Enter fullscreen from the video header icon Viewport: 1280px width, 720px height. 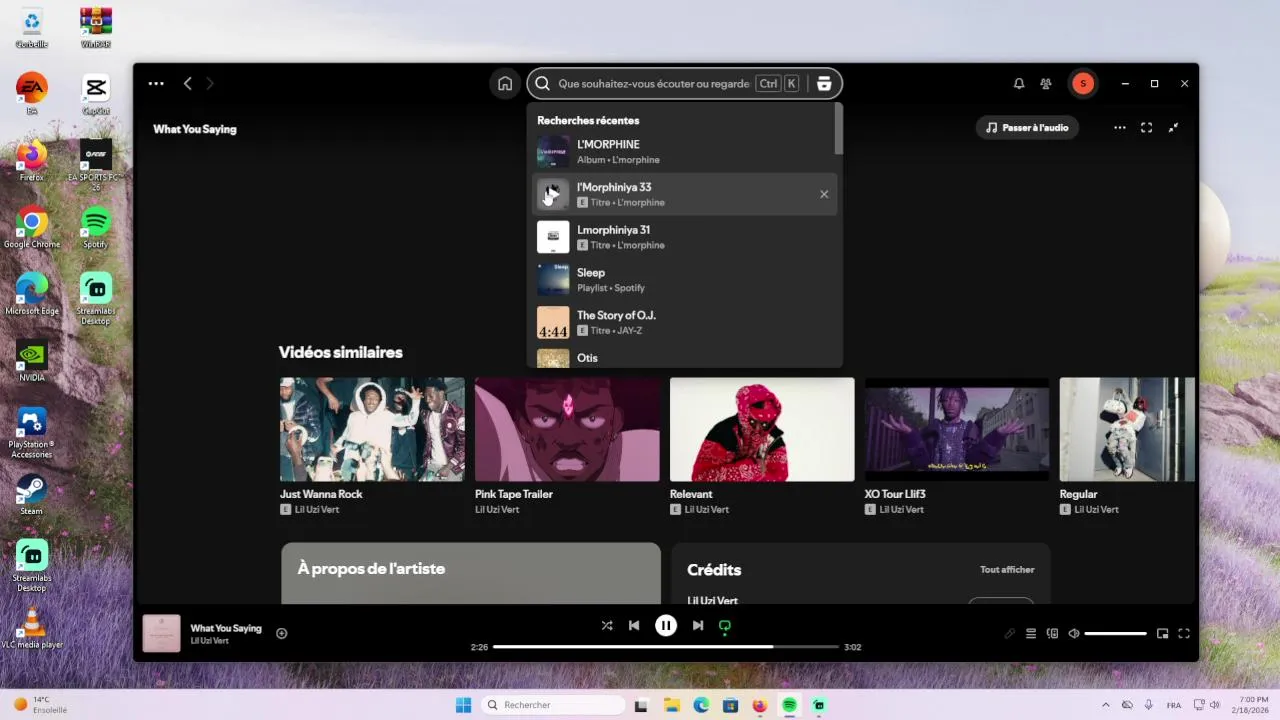tap(1147, 128)
